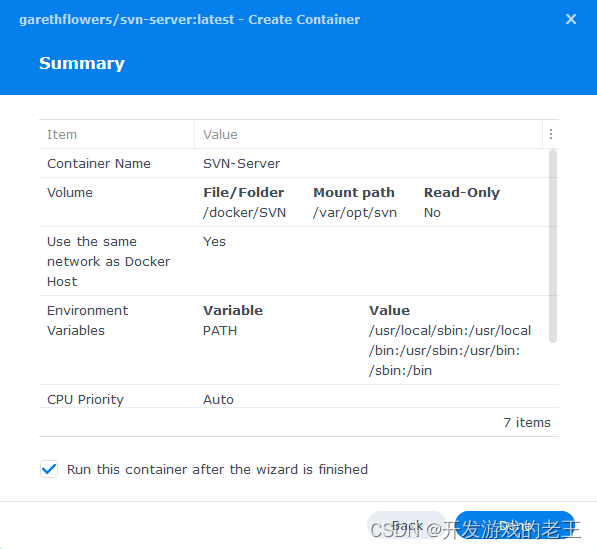
Task: Click the Run this container after wizard label
Action: tap(217, 469)
